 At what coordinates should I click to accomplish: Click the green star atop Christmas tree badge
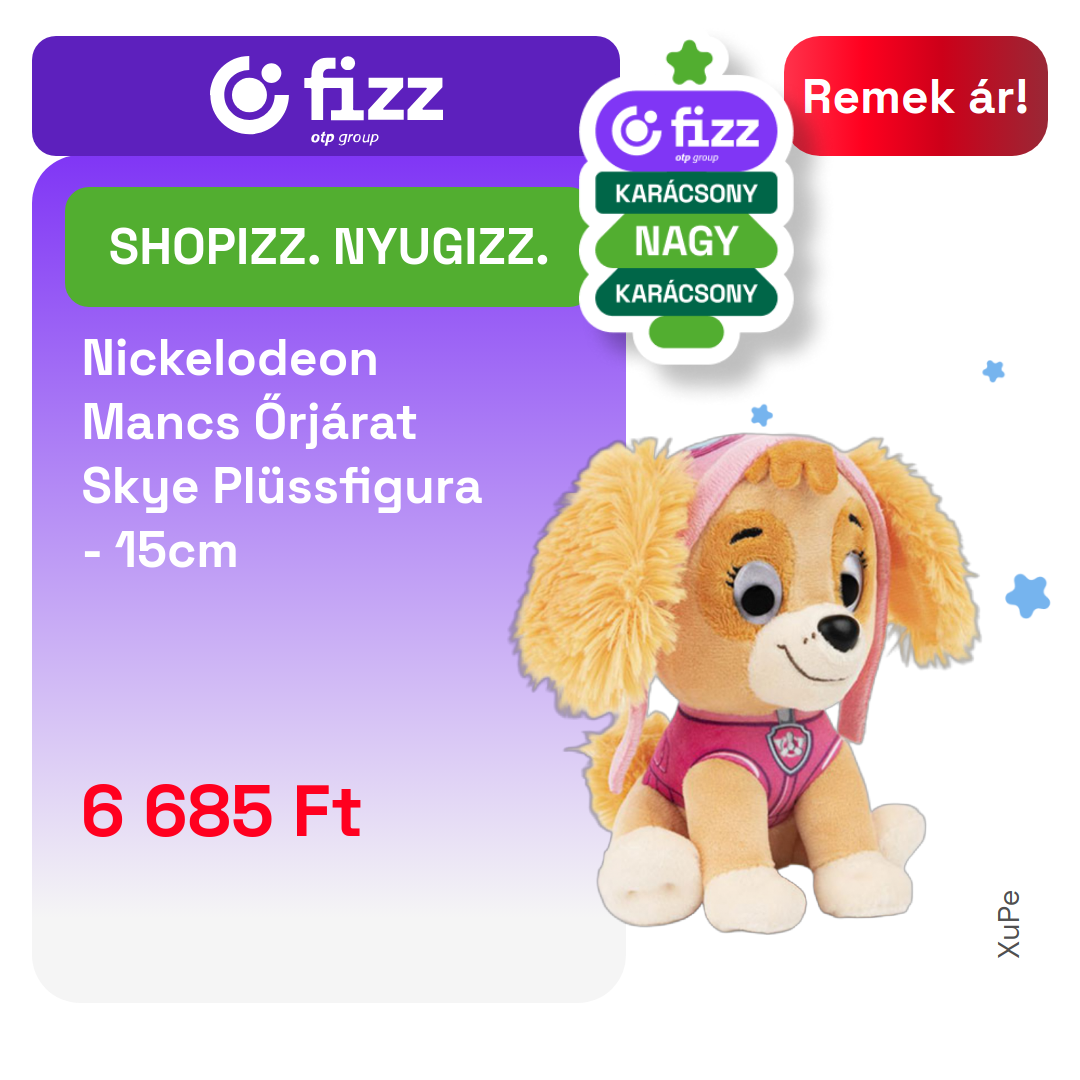(689, 63)
